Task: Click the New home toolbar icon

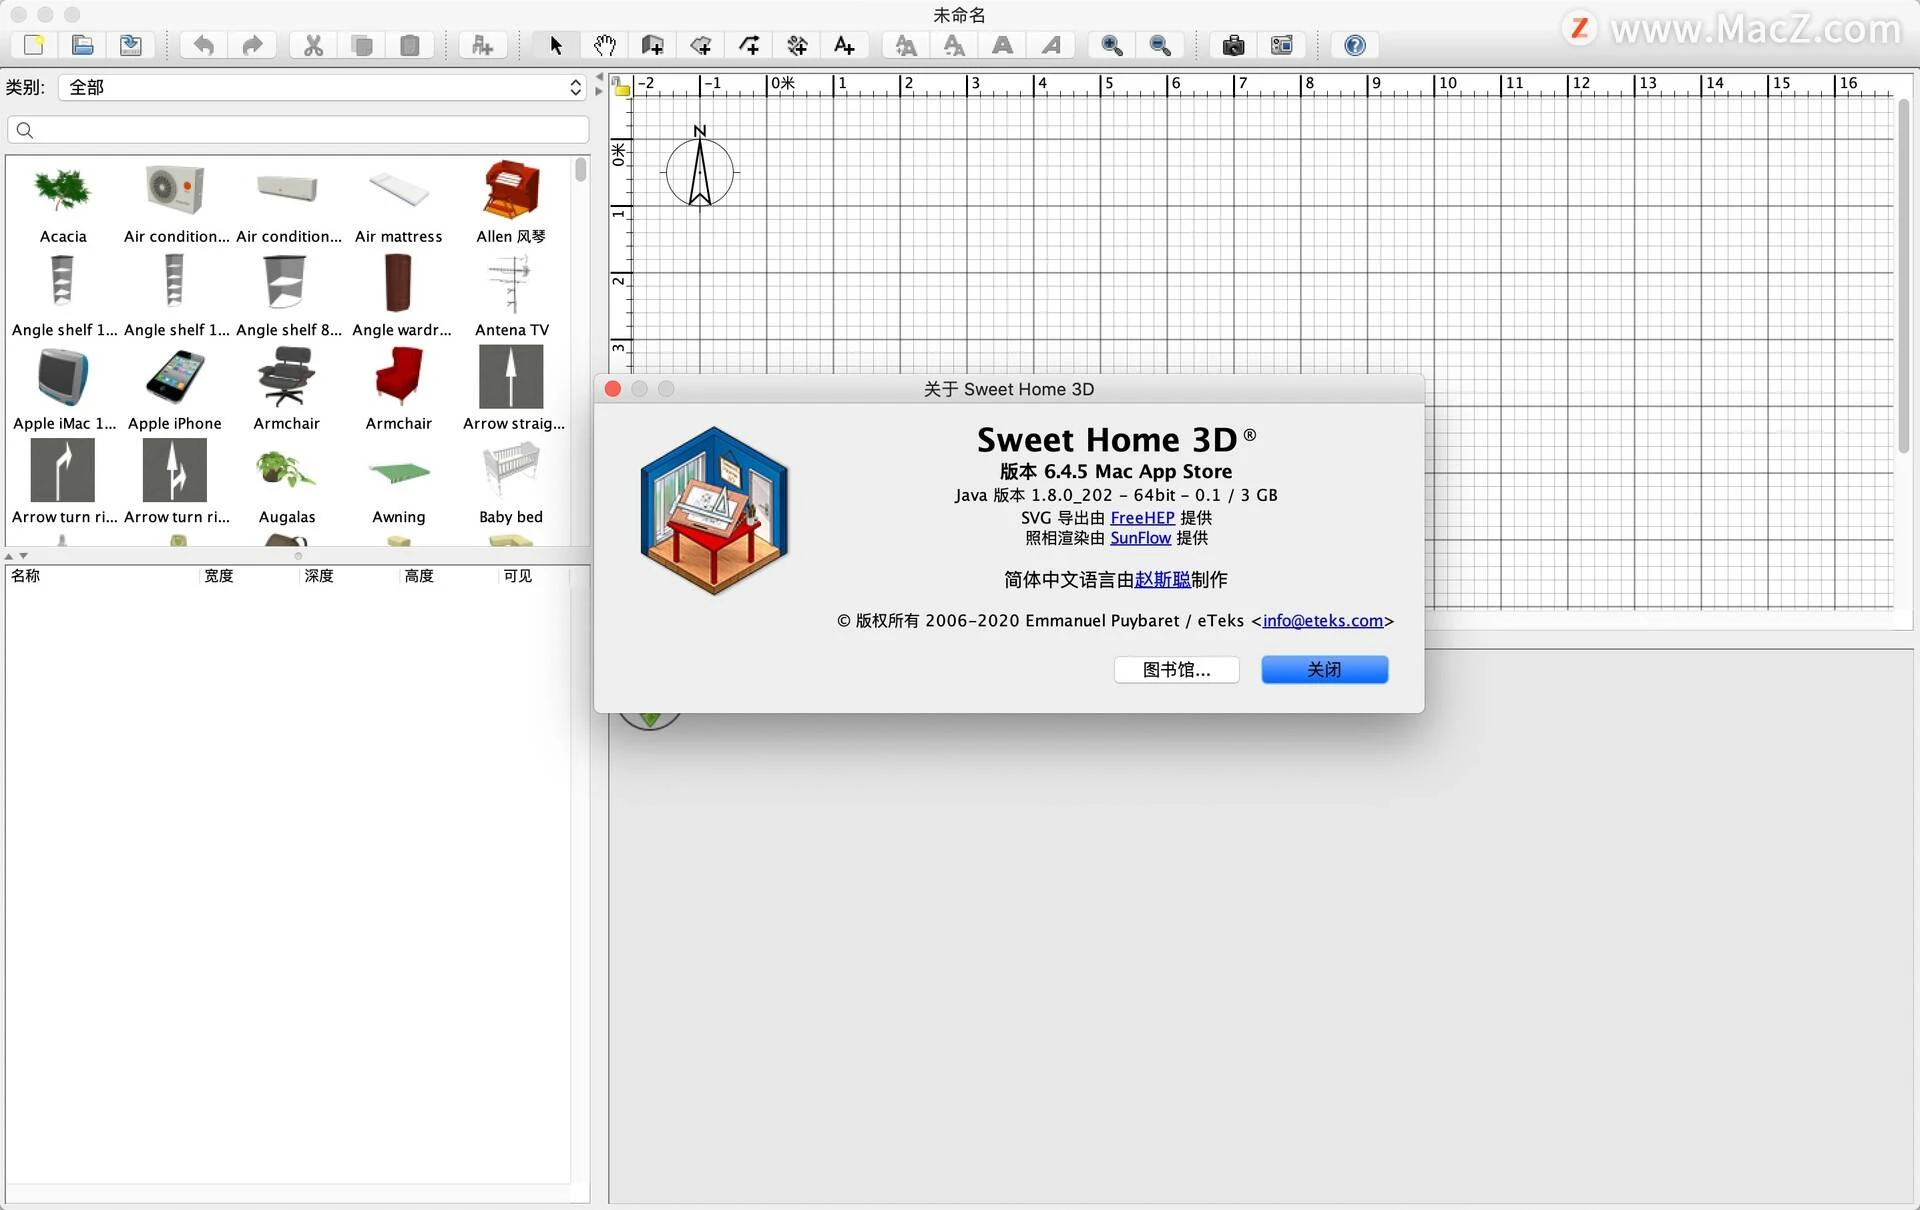Action: (34, 45)
